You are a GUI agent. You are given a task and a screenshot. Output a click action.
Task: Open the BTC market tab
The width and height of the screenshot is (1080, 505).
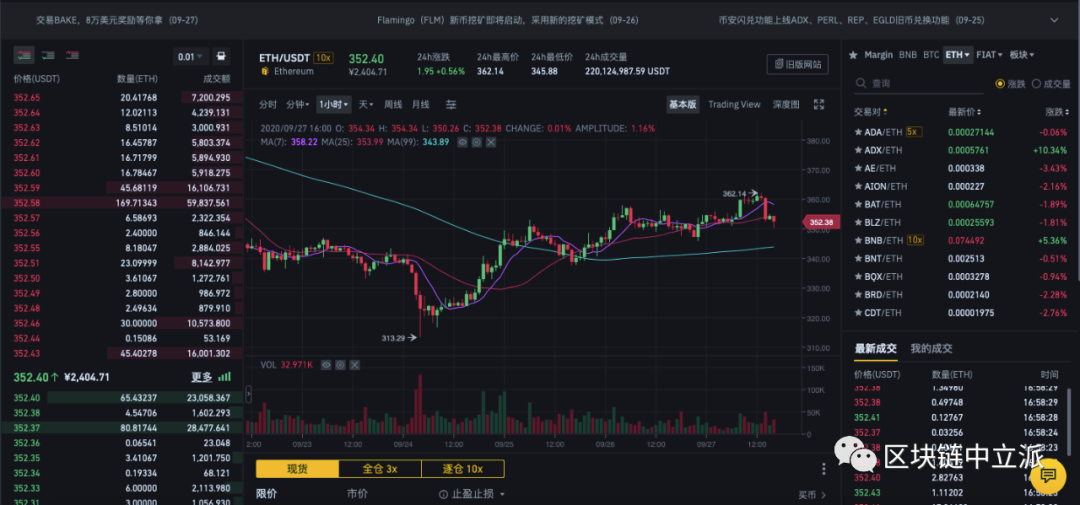click(x=931, y=54)
